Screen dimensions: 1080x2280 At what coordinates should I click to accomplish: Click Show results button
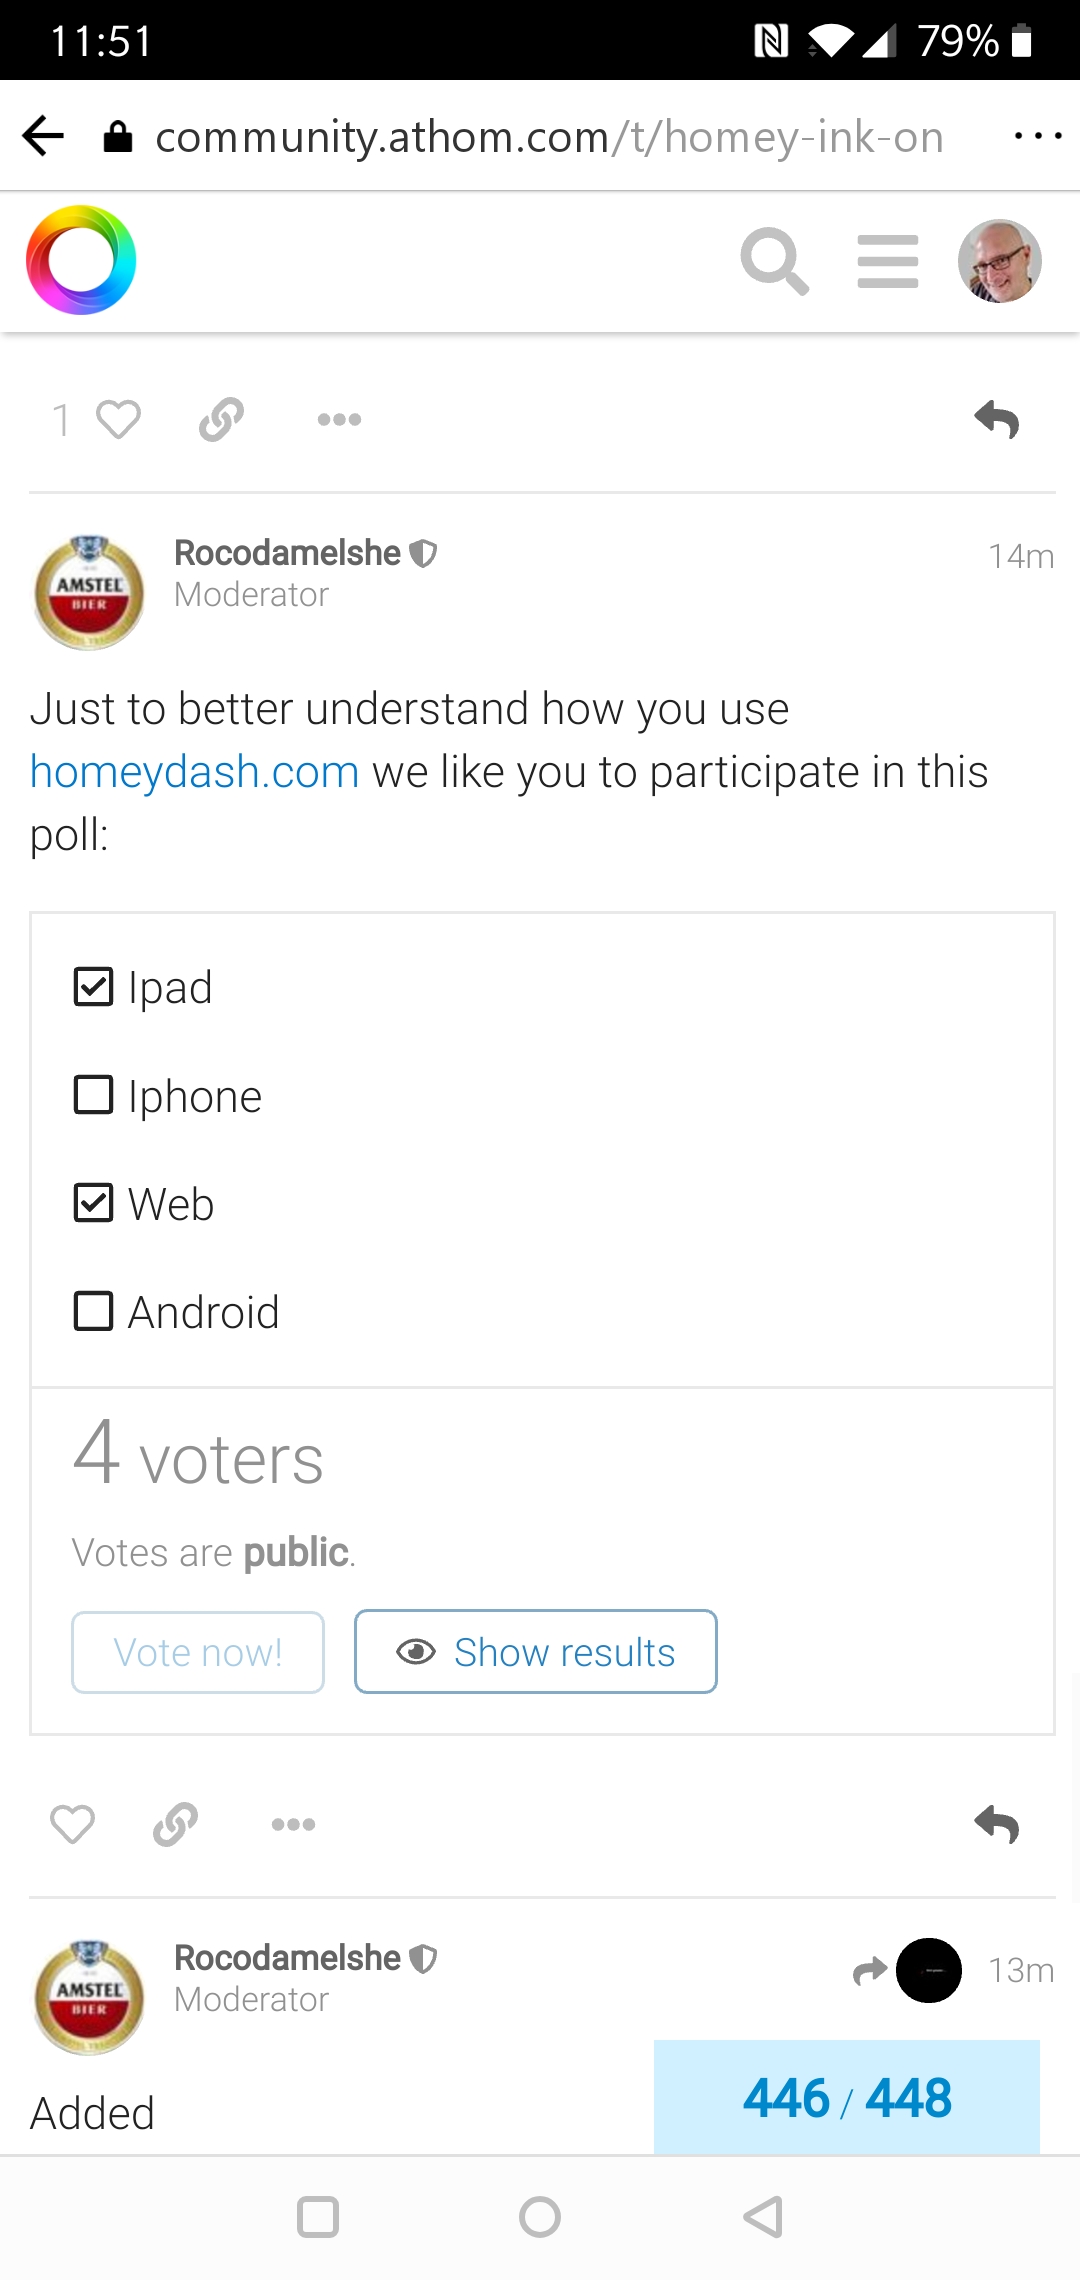tap(536, 1652)
